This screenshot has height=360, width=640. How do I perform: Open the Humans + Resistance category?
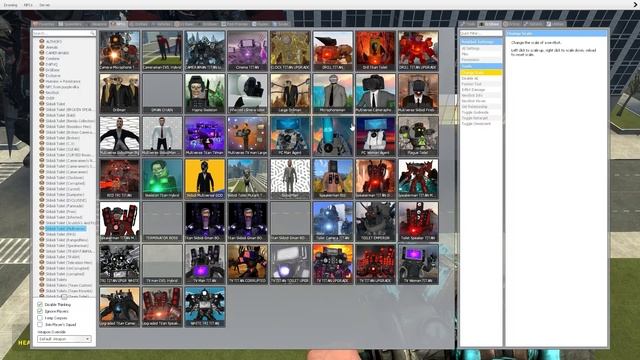(63, 81)
